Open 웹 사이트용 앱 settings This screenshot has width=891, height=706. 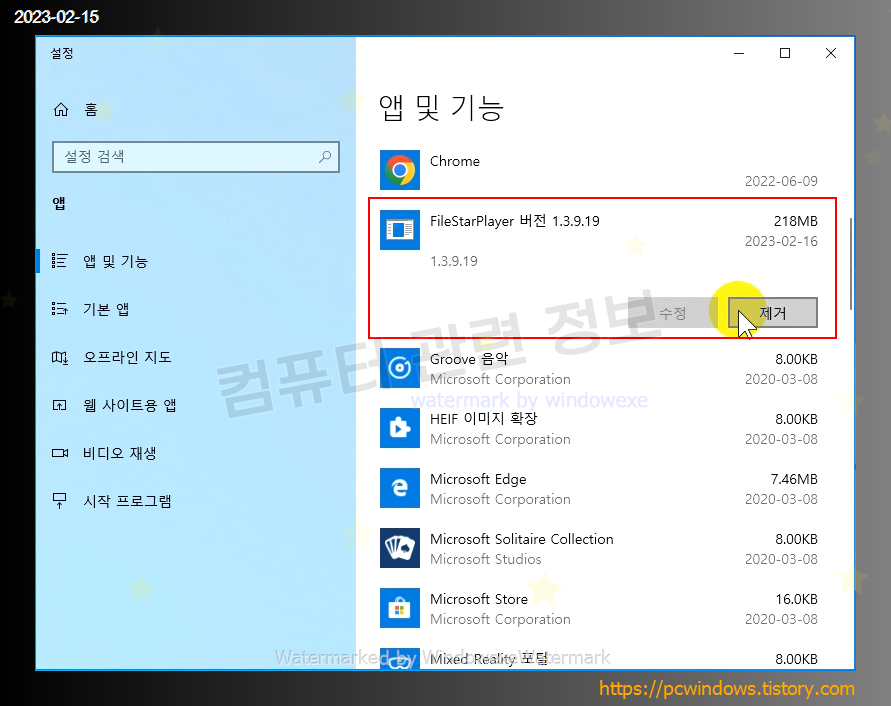pos(195,405)
